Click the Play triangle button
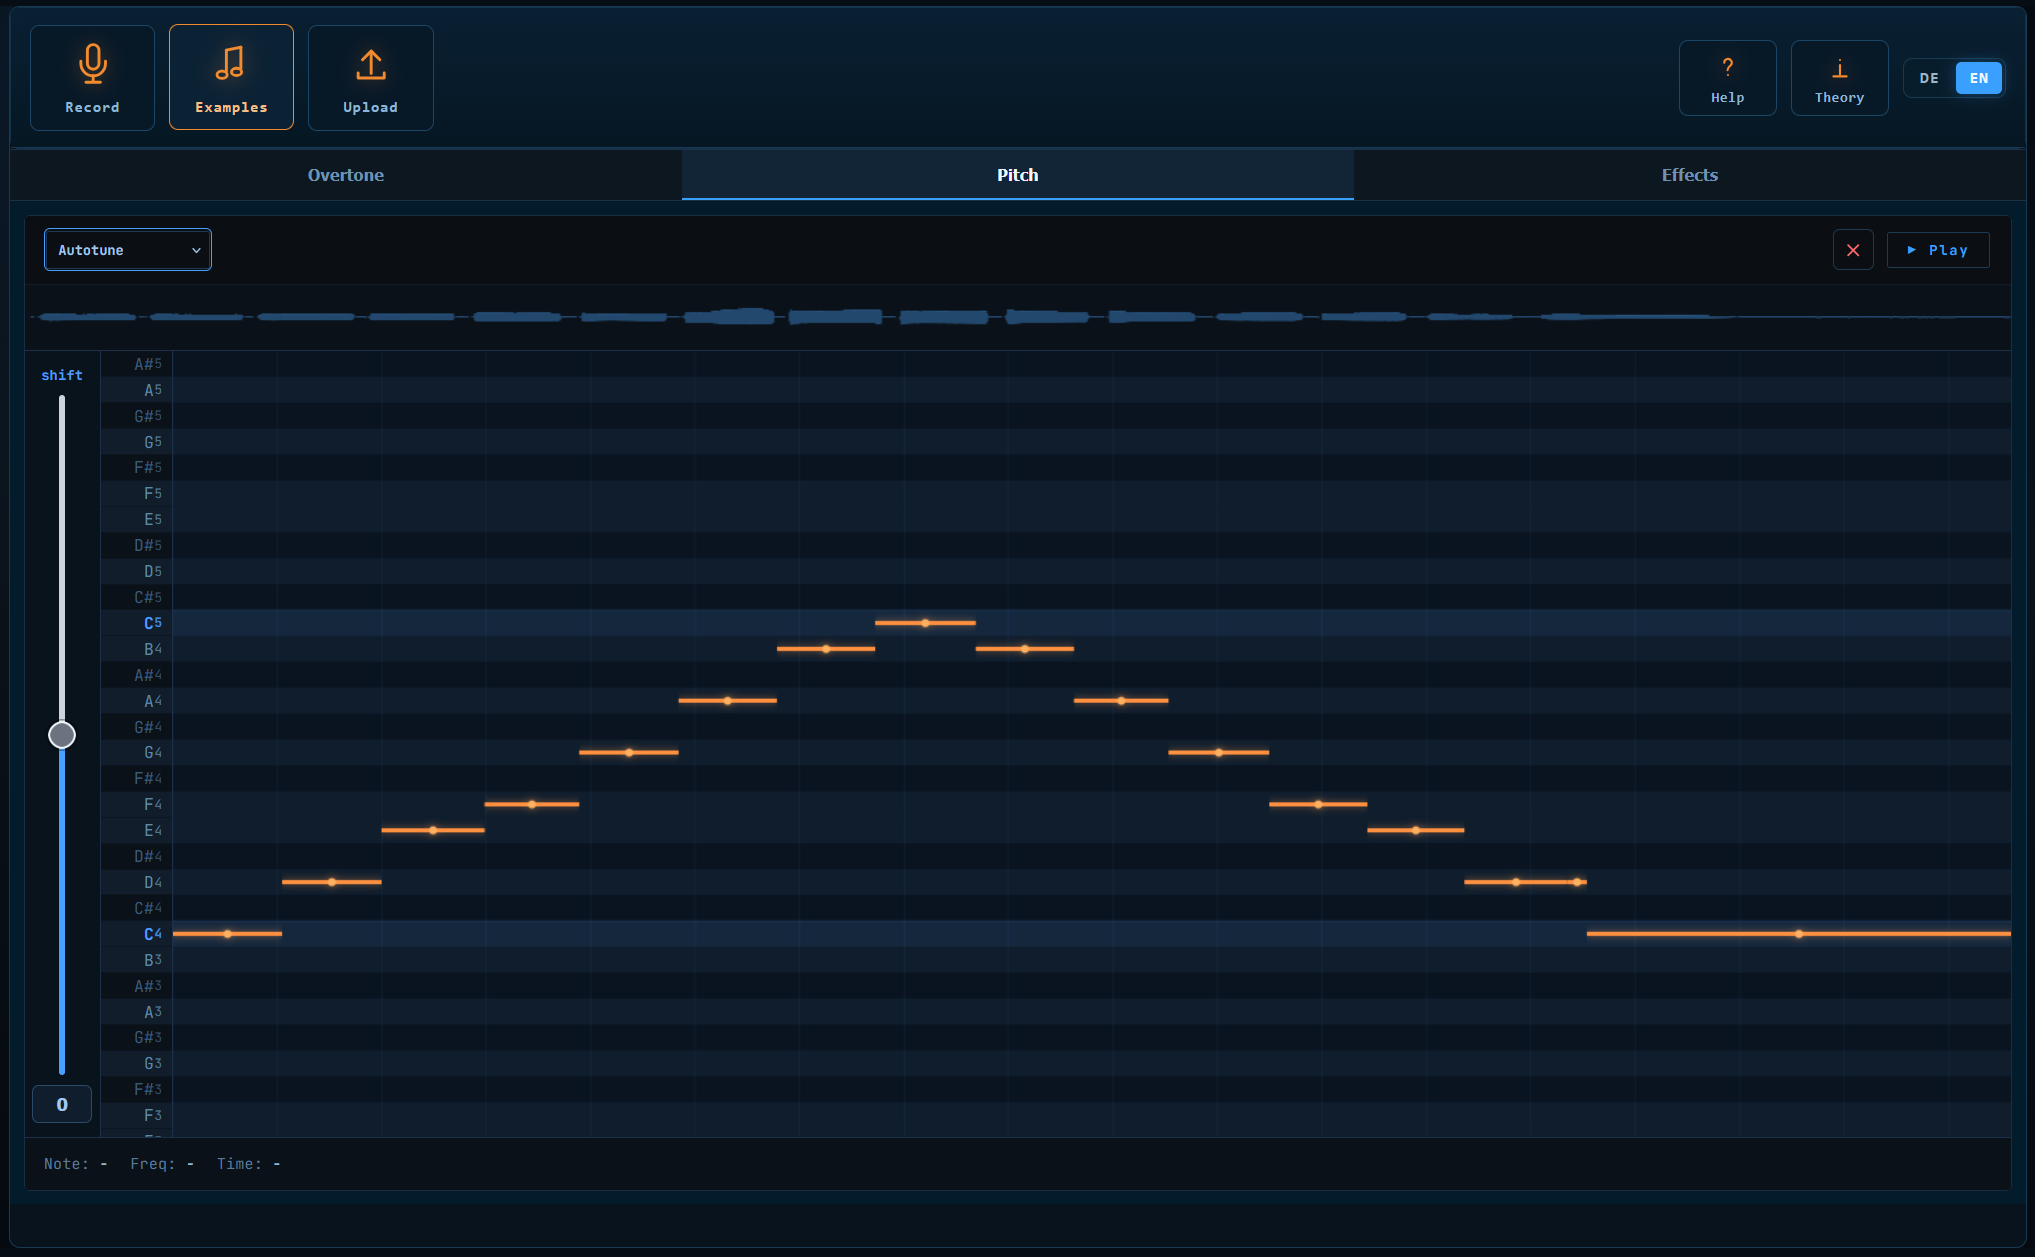 click(1937, 250)
